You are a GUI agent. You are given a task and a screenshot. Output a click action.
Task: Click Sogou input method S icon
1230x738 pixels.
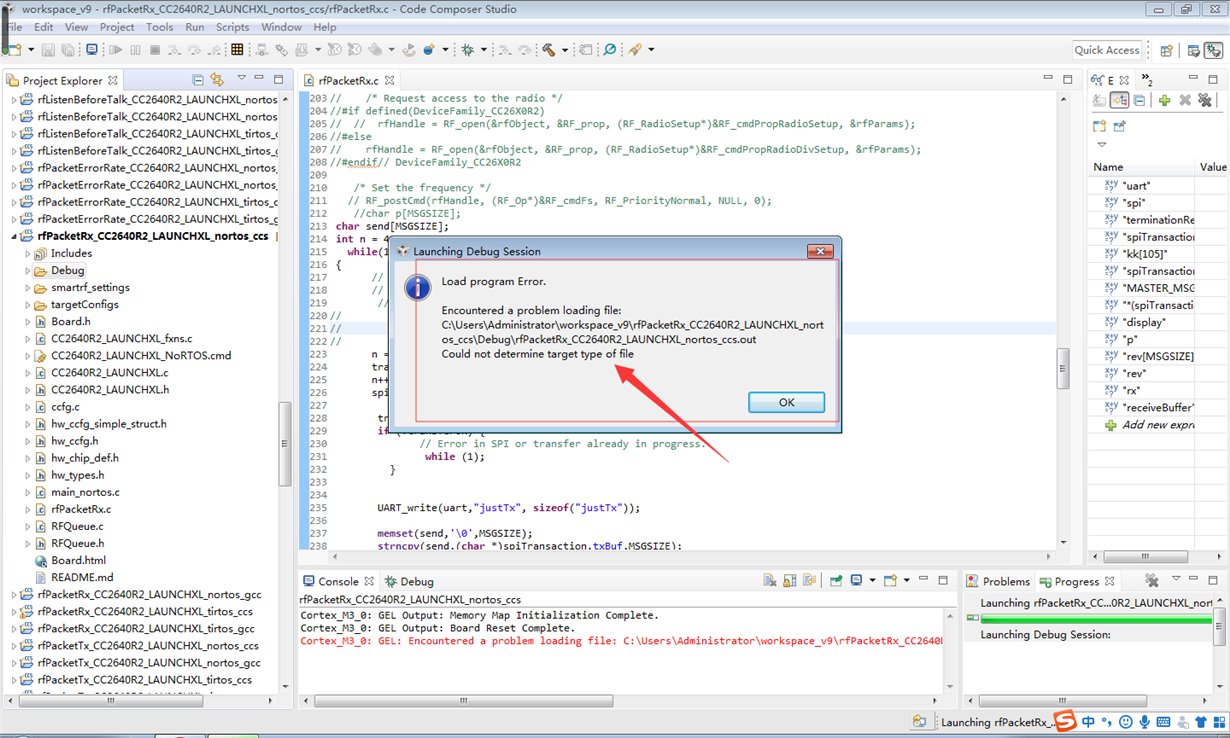click(x=1065, y=721)
